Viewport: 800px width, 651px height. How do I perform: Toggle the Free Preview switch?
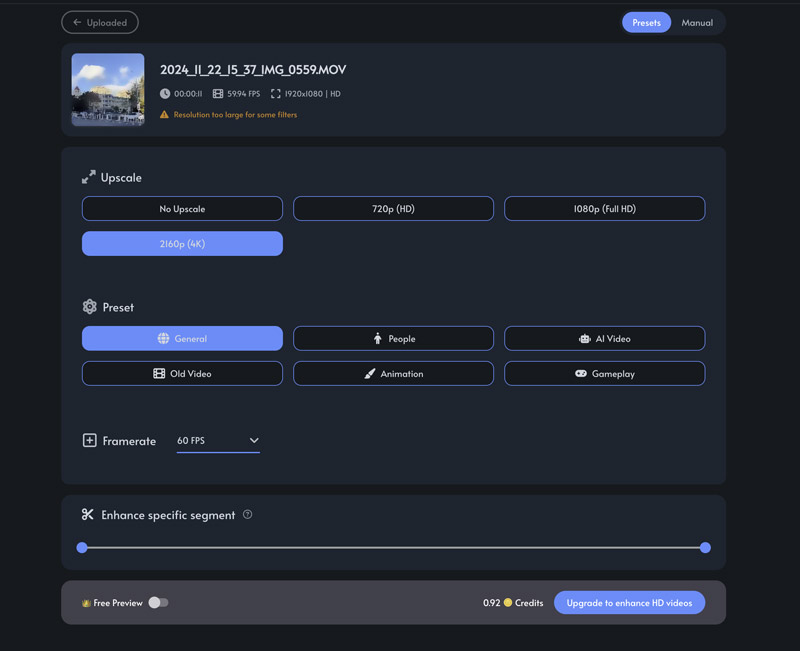pyautogui.click(x=158, y=603)
